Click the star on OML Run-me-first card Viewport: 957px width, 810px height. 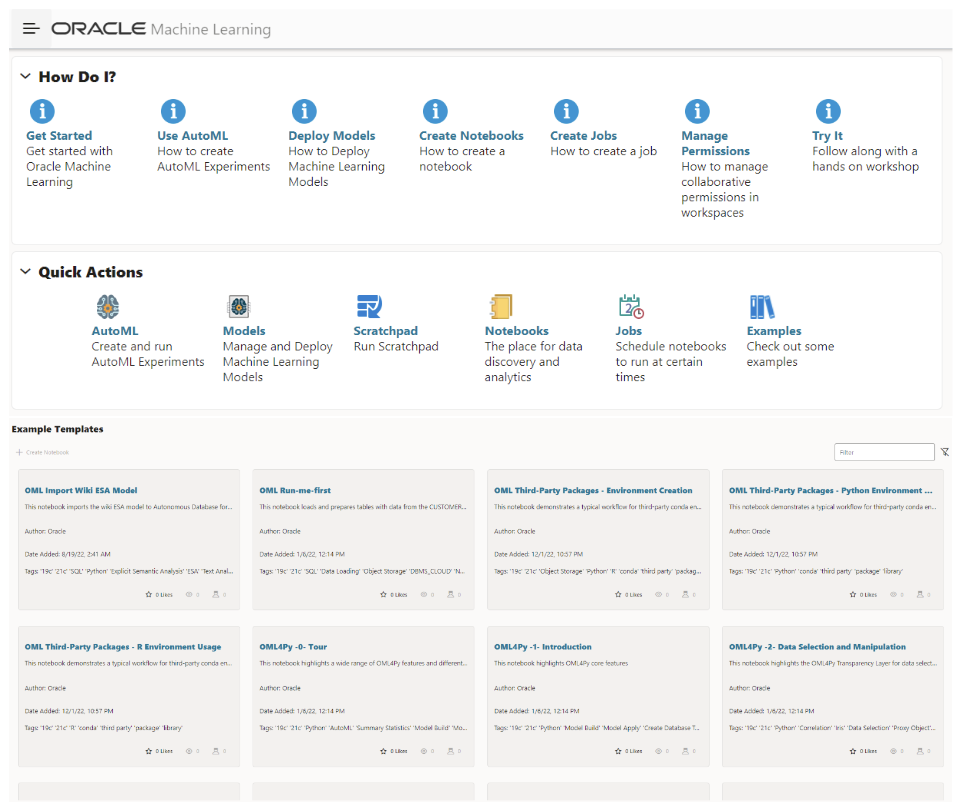coord(383,595)
